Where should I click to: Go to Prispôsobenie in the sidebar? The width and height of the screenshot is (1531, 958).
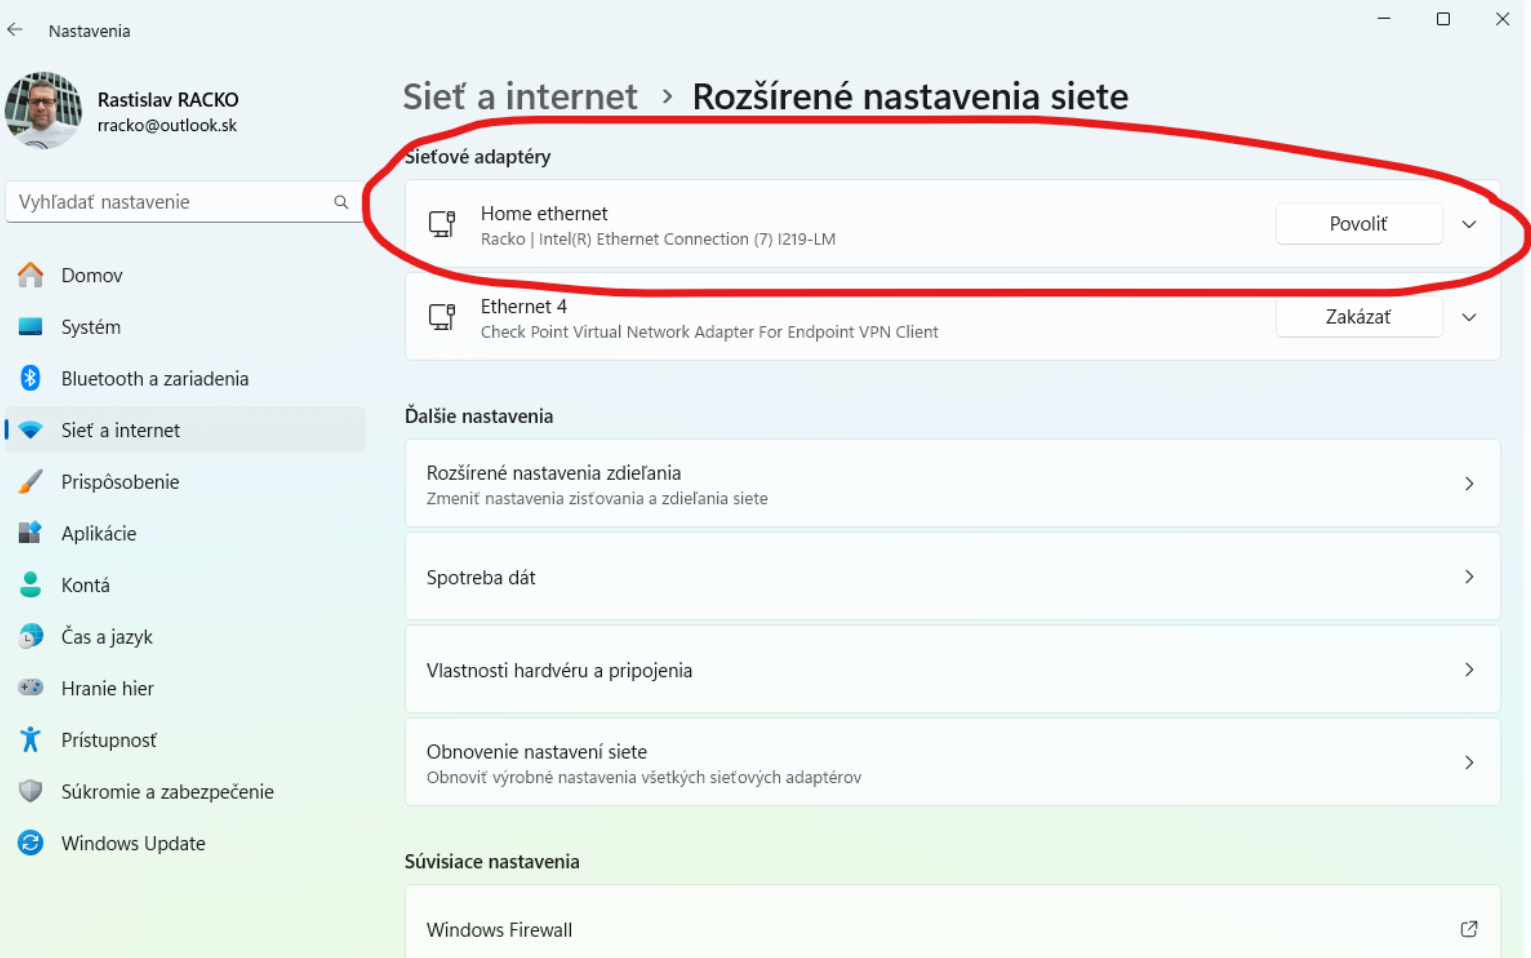click(x=120, y=482)
